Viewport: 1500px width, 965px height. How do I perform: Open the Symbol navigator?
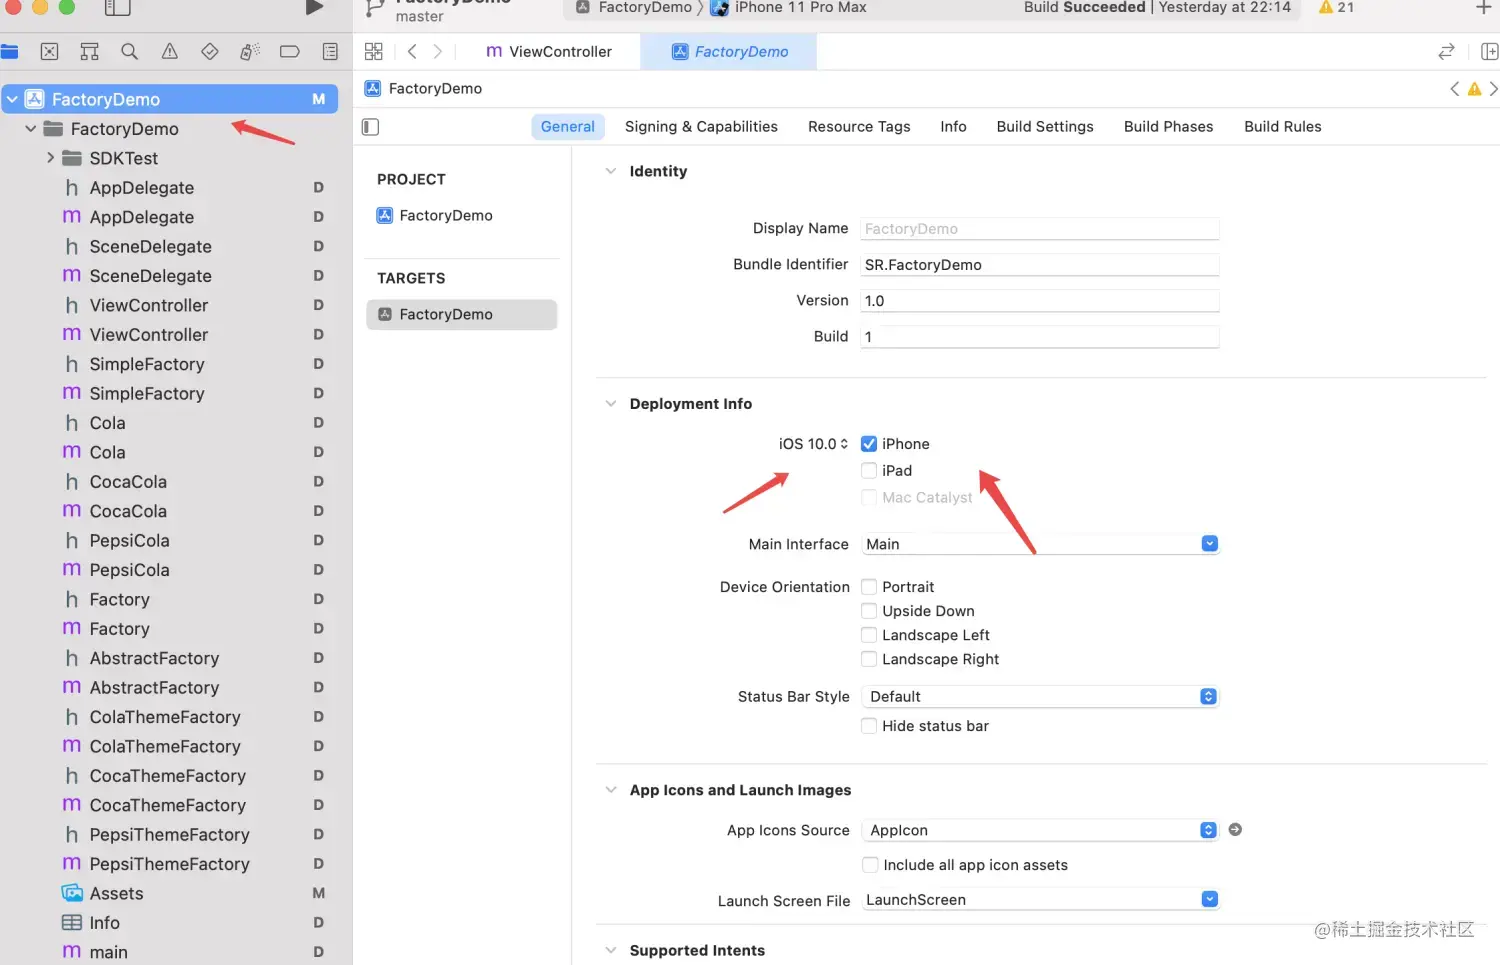coord(89,51)
